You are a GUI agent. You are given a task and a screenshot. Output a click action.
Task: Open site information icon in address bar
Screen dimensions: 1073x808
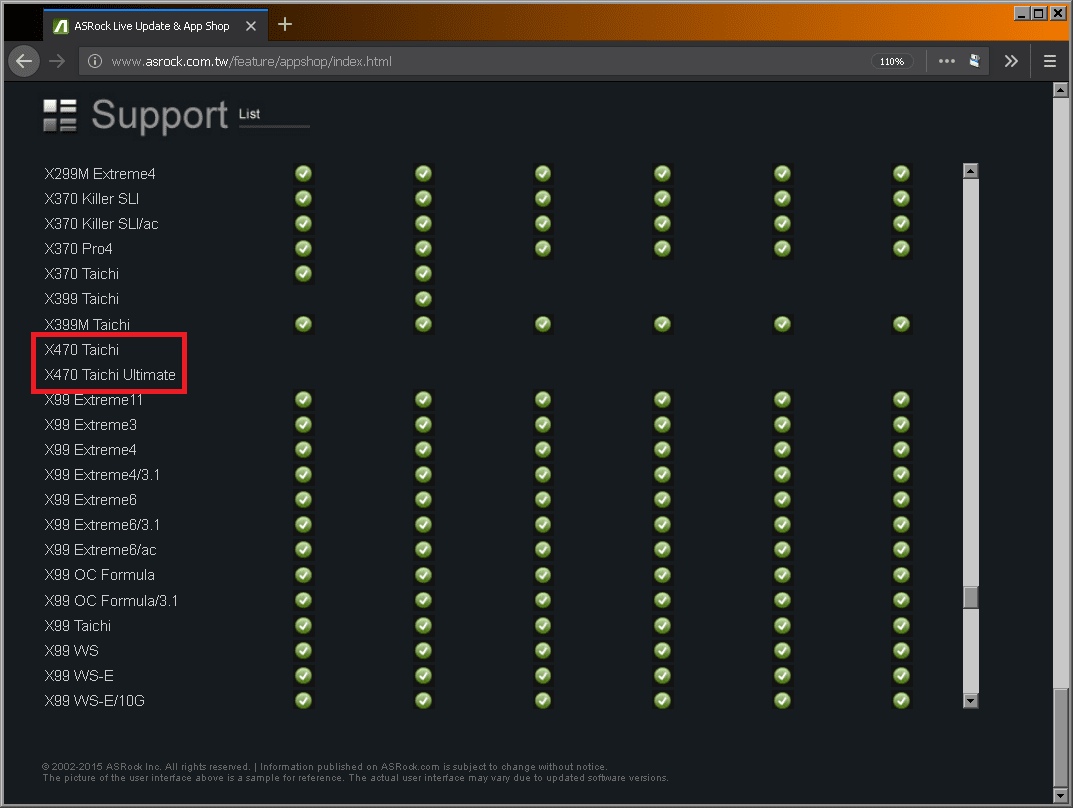95,62
